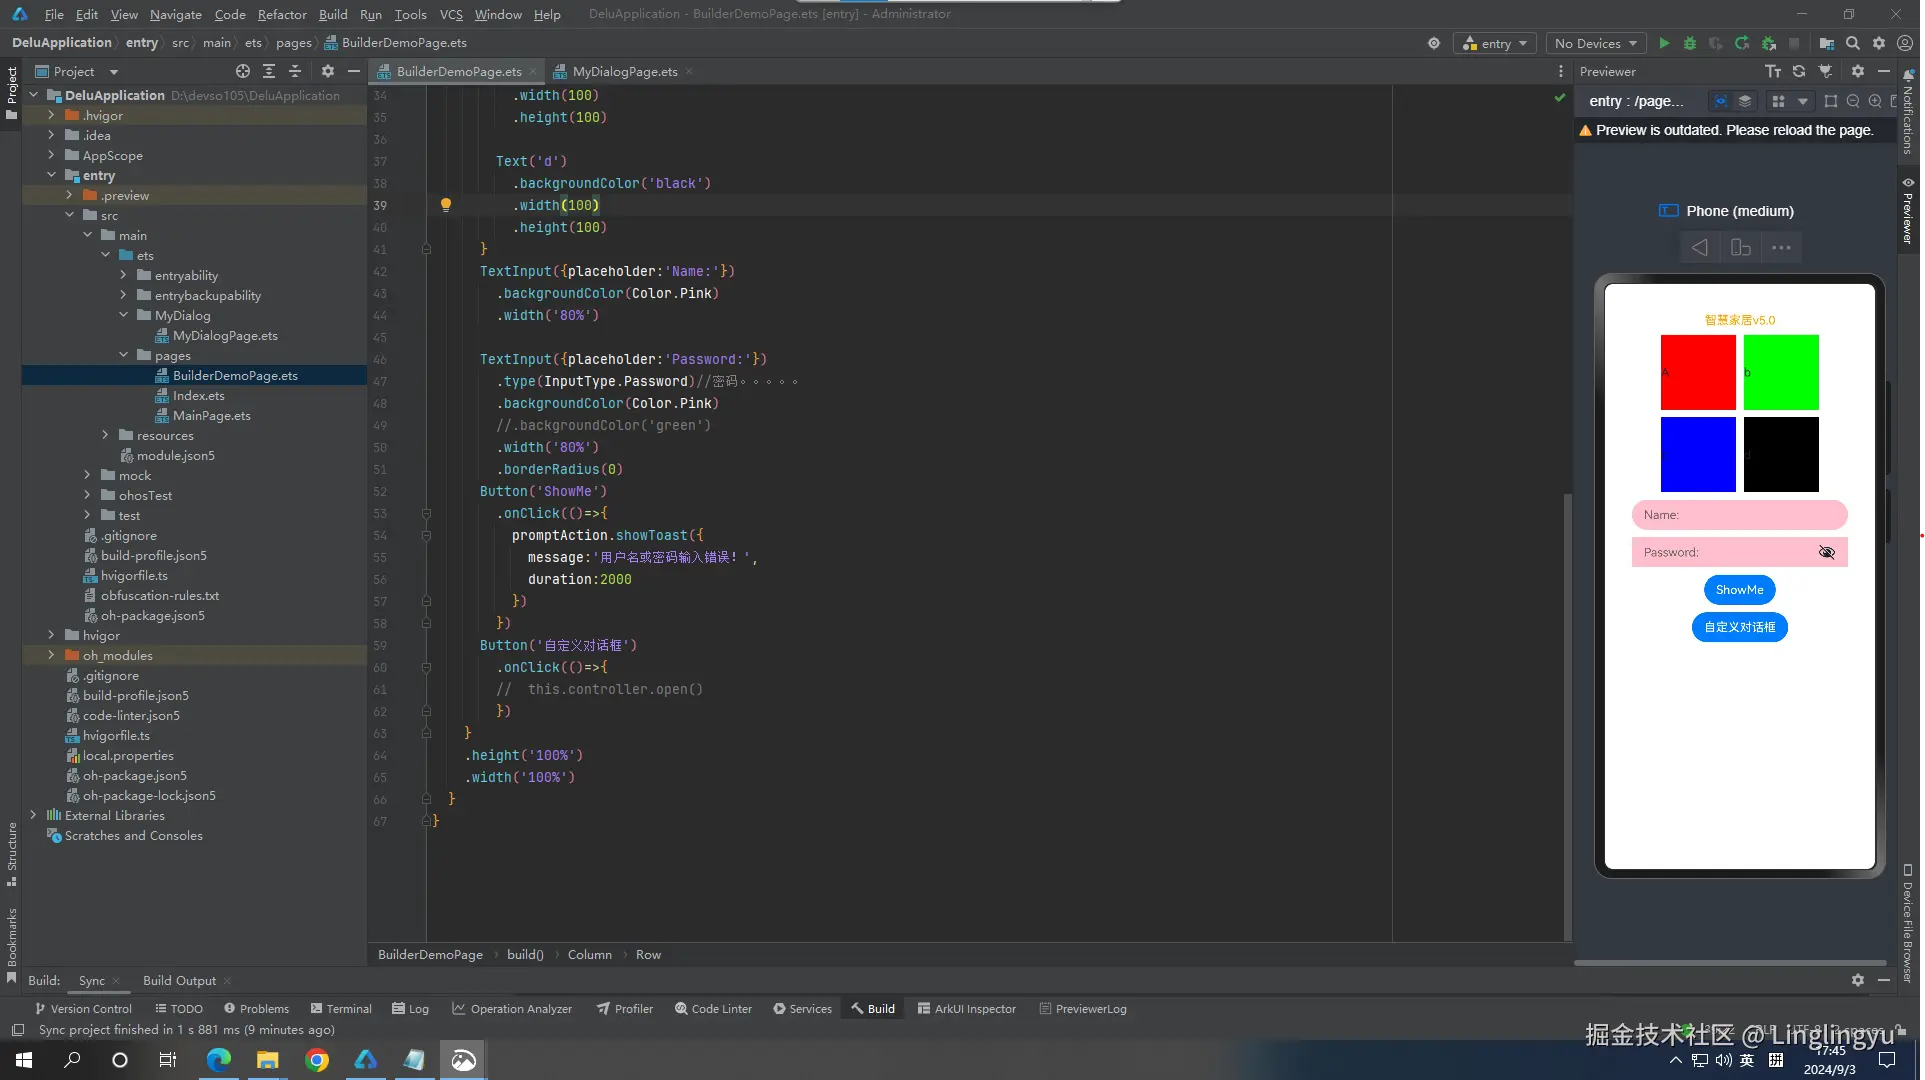Switch to the MyDialogPage.ets editor tab
Screen dimensions: 1925x1080
pyautogui.click(x=624, y=71)
